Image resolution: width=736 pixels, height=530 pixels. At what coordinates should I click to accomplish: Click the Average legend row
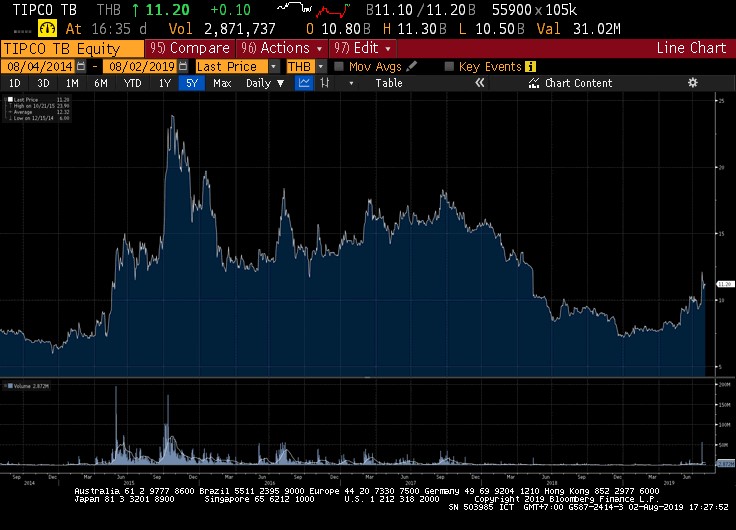(39, 112)
